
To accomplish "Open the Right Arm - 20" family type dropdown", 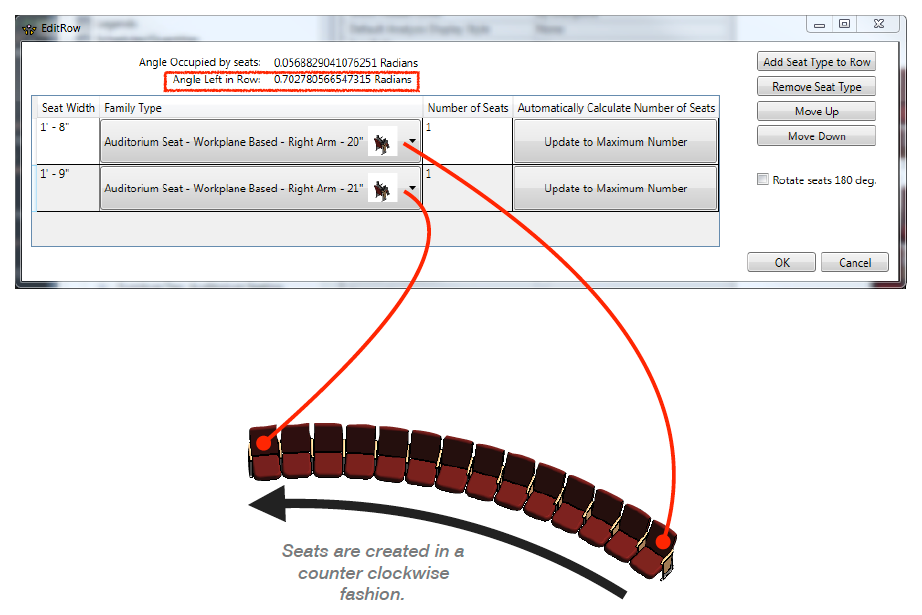I will click(410, 141).
